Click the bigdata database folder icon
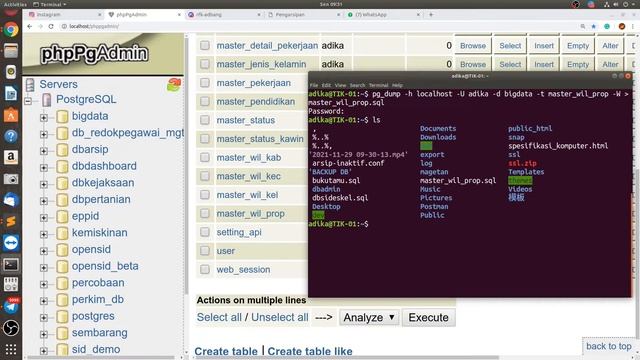This screenshot has width=640, height=360. tap(62, 116)
